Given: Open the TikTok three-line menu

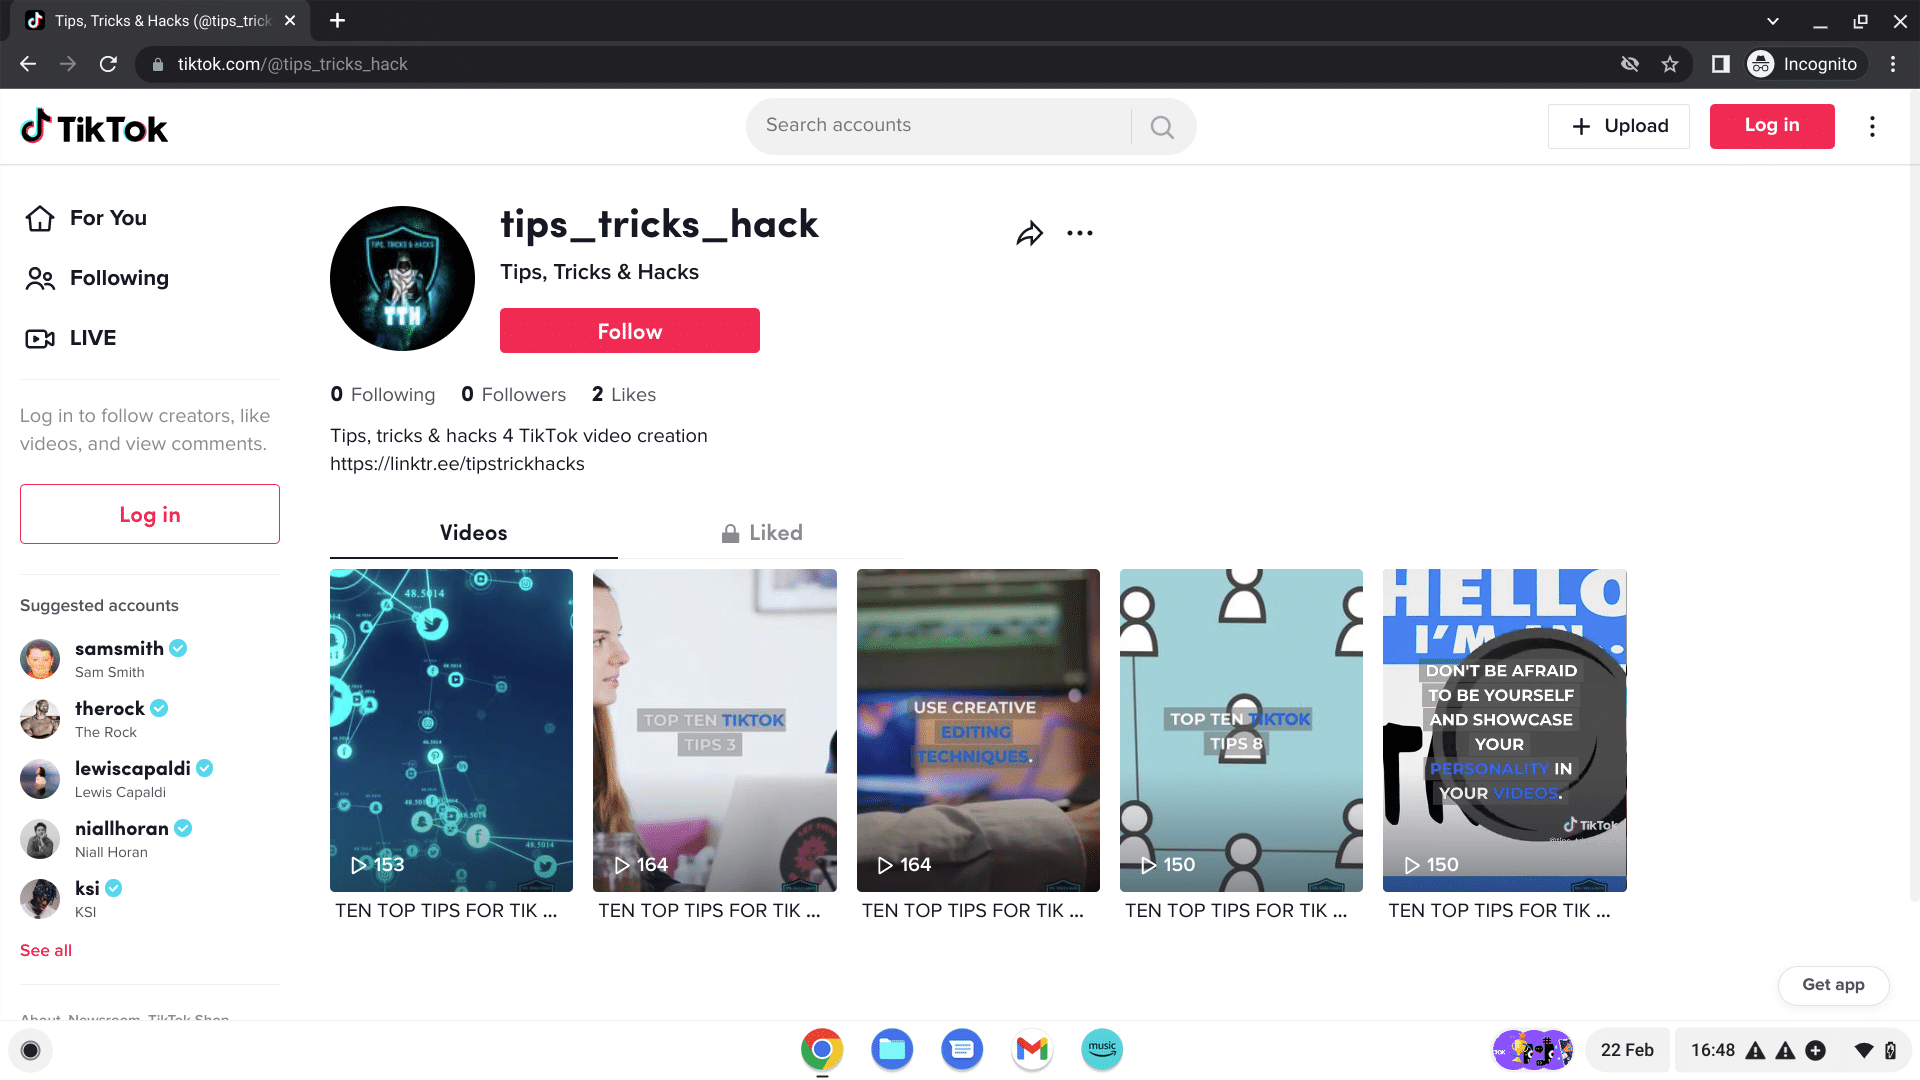Looking at the screenshot, I should (x=1873, y=125).
